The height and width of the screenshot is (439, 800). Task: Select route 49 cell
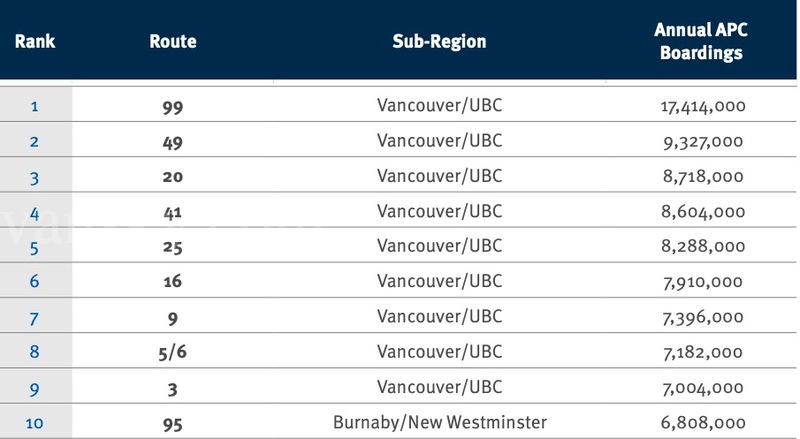tap(173, 142)
